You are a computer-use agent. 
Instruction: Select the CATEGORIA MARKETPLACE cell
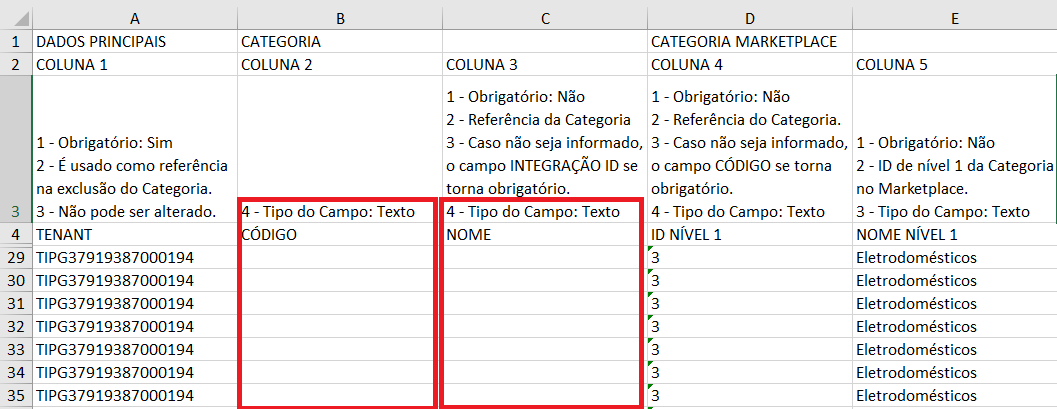[x=749, y=42]
